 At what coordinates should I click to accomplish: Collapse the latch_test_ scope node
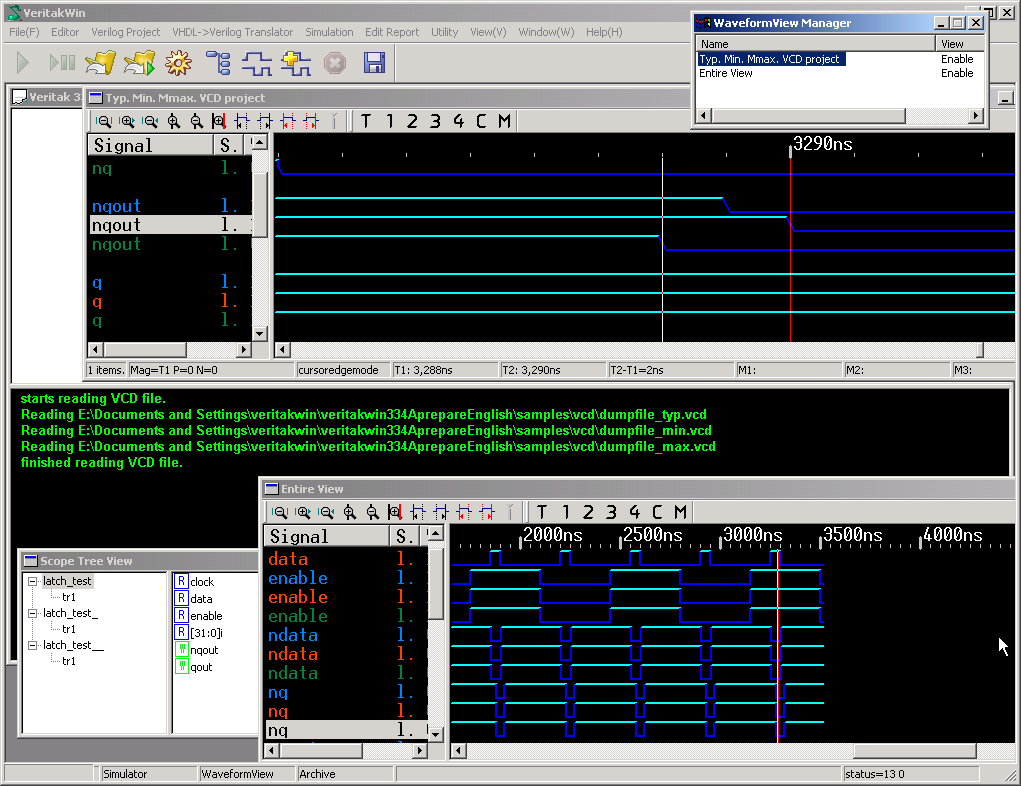pos(33,613)
